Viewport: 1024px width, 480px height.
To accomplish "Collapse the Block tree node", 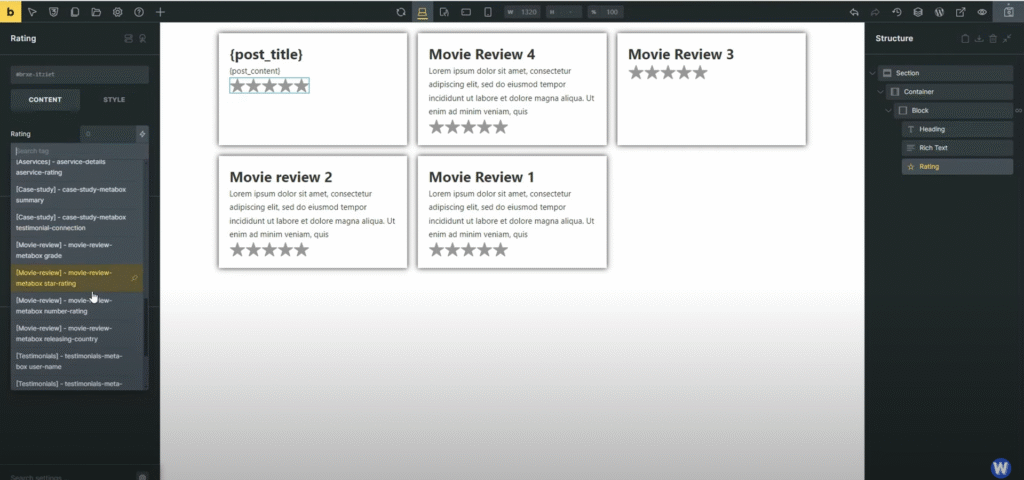I will tap(888, 110).
